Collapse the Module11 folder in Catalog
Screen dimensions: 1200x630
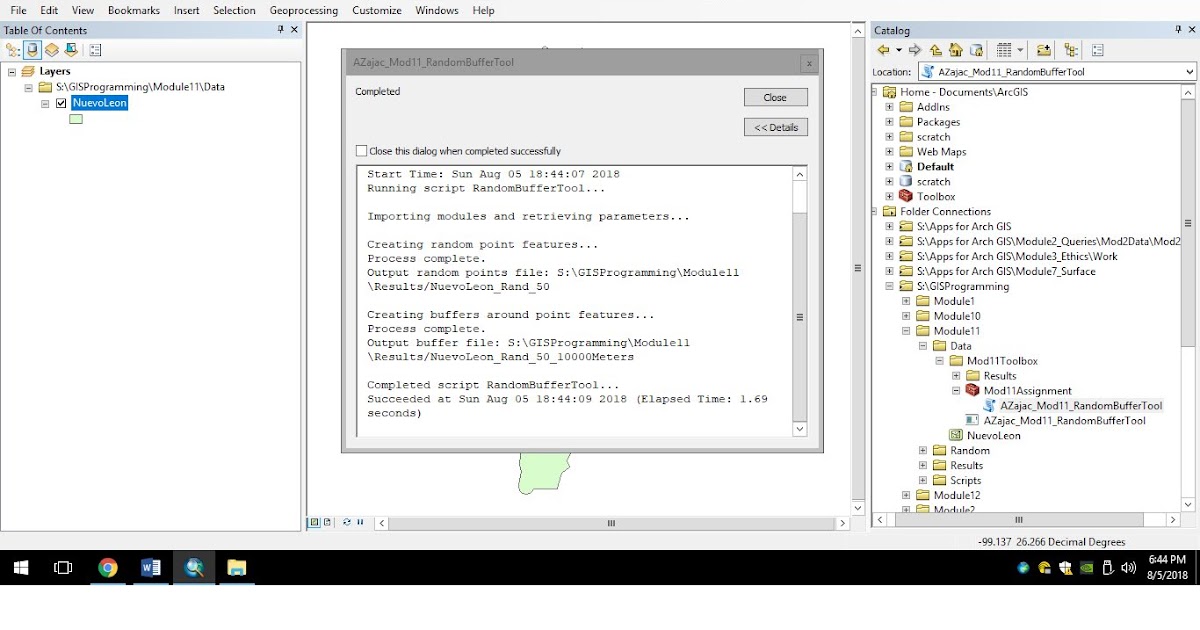tap(904, 330)
